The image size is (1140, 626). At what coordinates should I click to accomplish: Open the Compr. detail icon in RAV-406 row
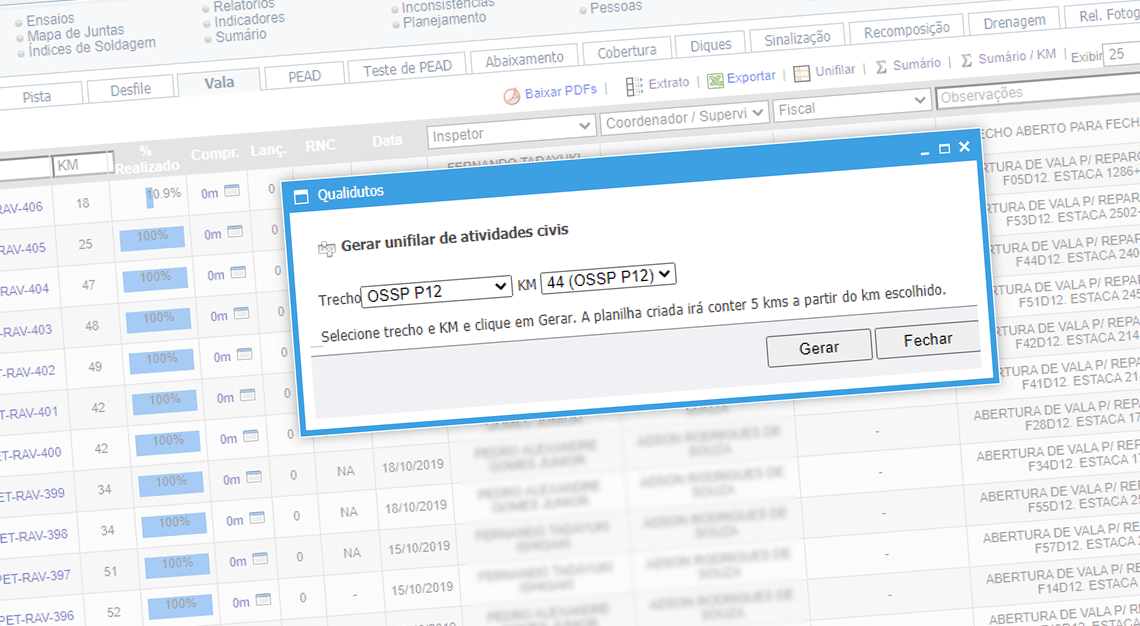[232, 192]
